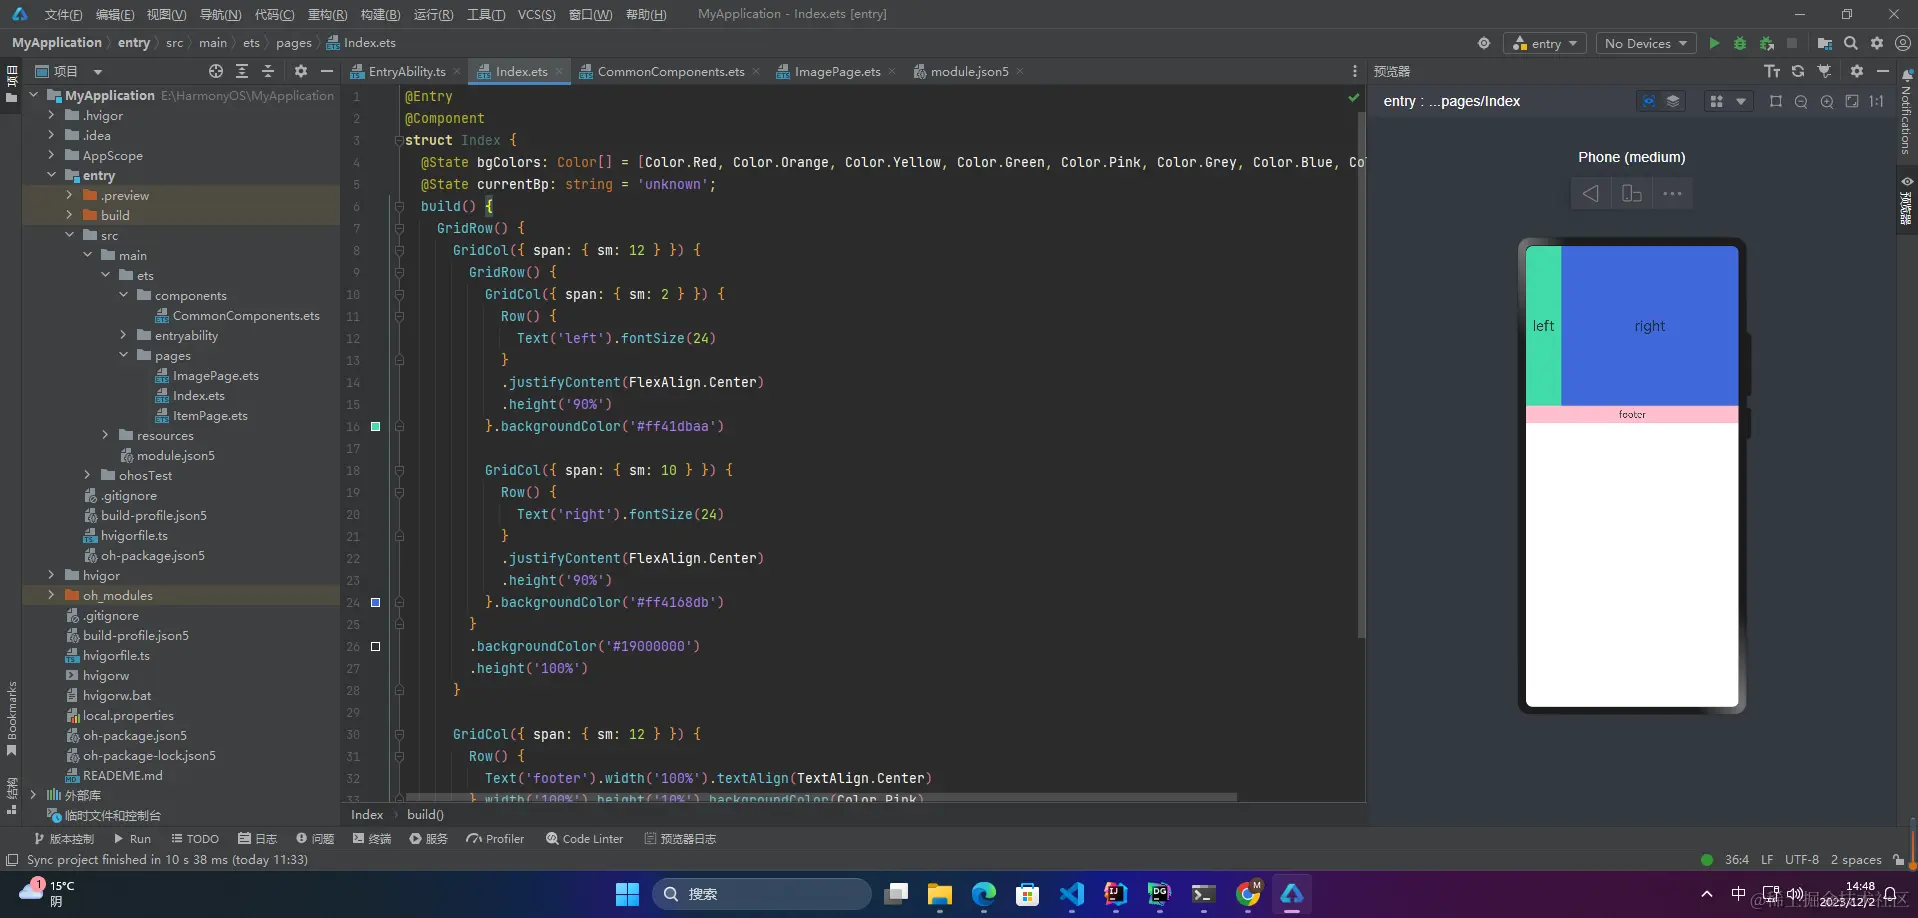The width and height of the screenshot is (1918, 918).
Task: Collapse the entry folder in project tree
Action: click(52, 175)
